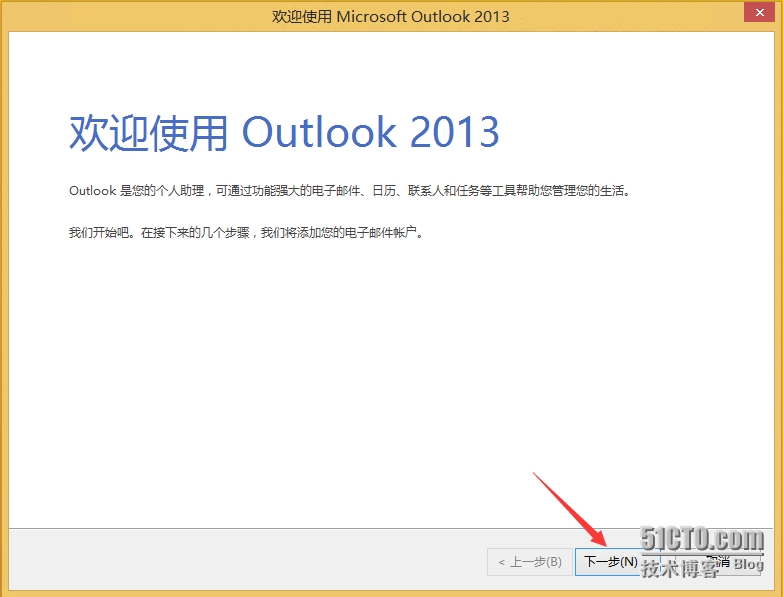Click the word Outlook starting the description

[92, 190]
